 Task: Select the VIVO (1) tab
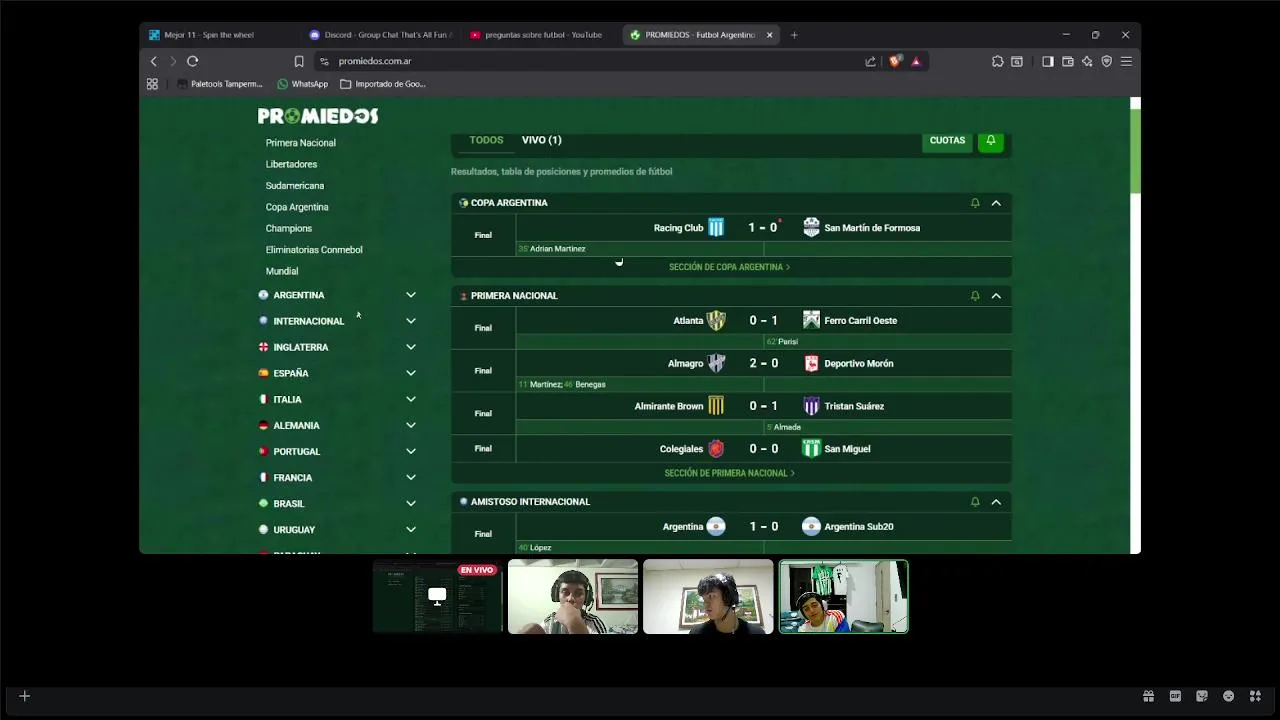point(541,140)
